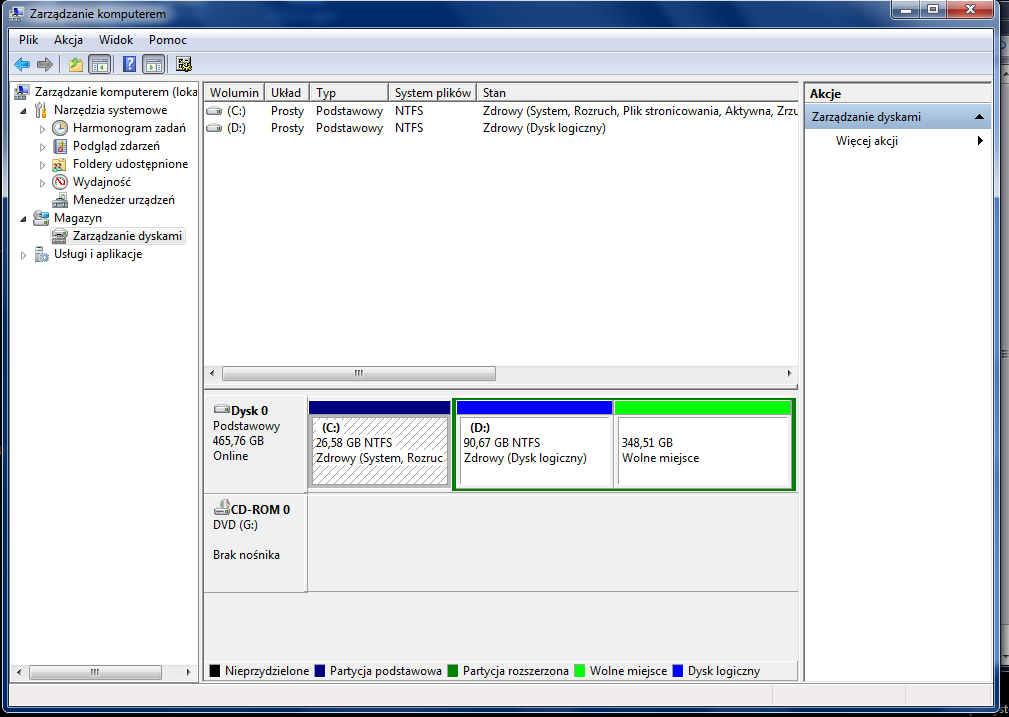
Task: Expand the Podgląd zdarzeń node
Action: [x=42, y=147]
